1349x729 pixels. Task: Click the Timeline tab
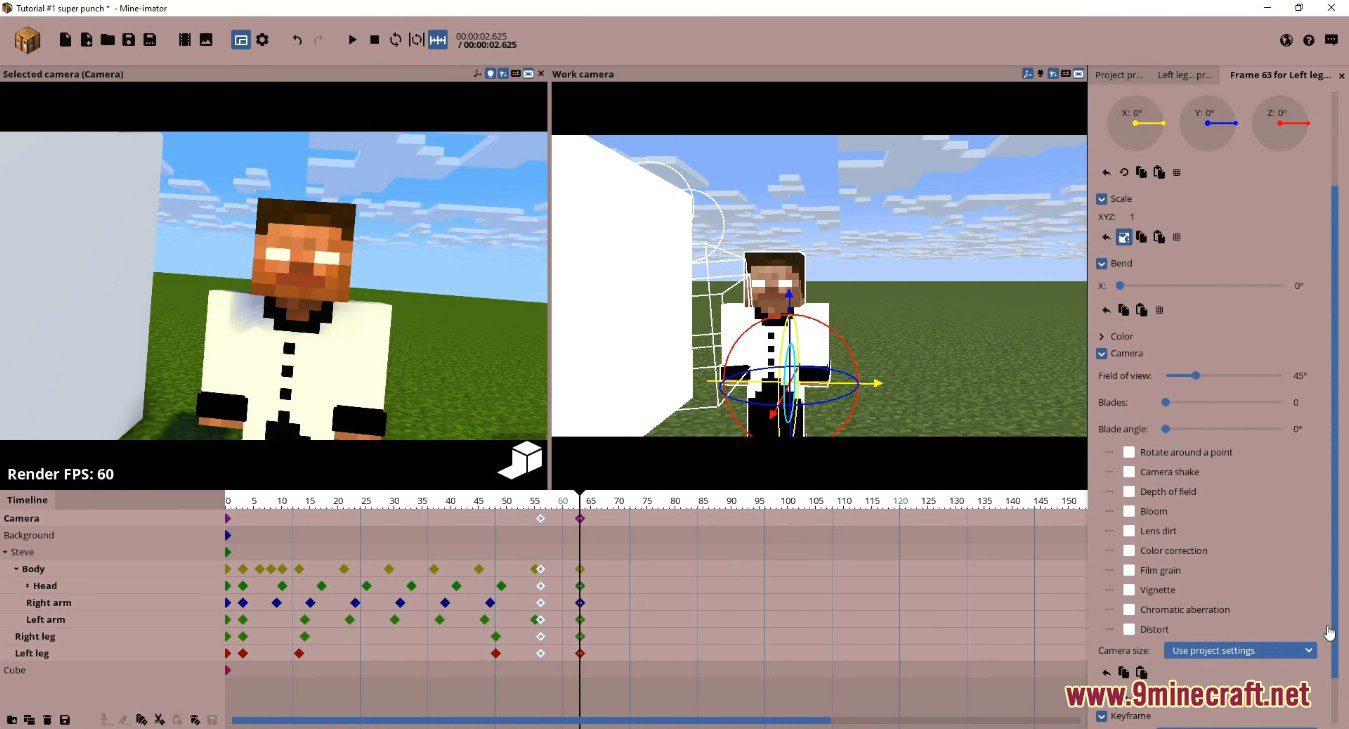(x=27, y=500)
